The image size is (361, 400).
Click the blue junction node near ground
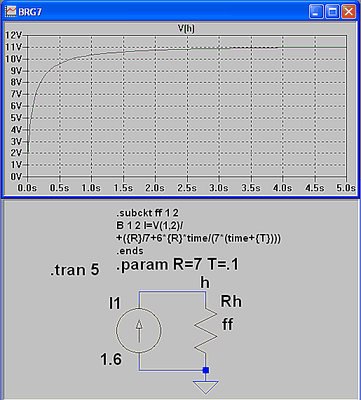pos(206,370)
